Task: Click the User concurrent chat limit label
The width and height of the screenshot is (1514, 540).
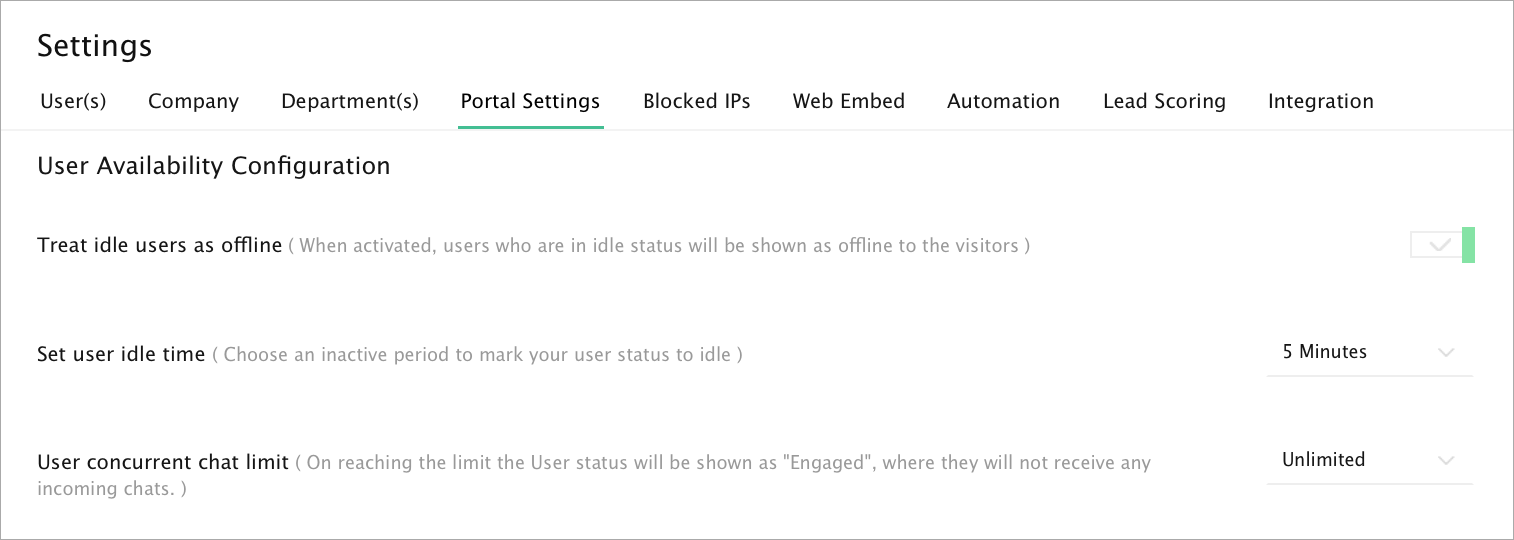Action: [x=163, y=462]
